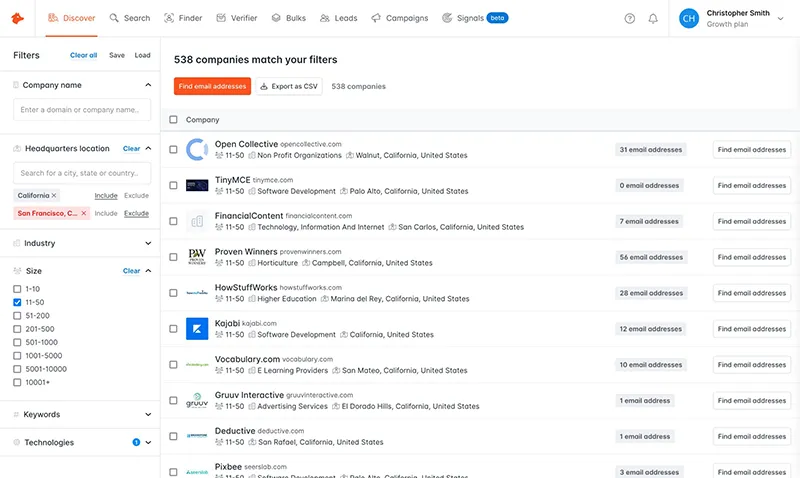Viewport: 800px width, 478px height.
Task: Tick the 5001-10000 size checkbox
Action: 17,369
